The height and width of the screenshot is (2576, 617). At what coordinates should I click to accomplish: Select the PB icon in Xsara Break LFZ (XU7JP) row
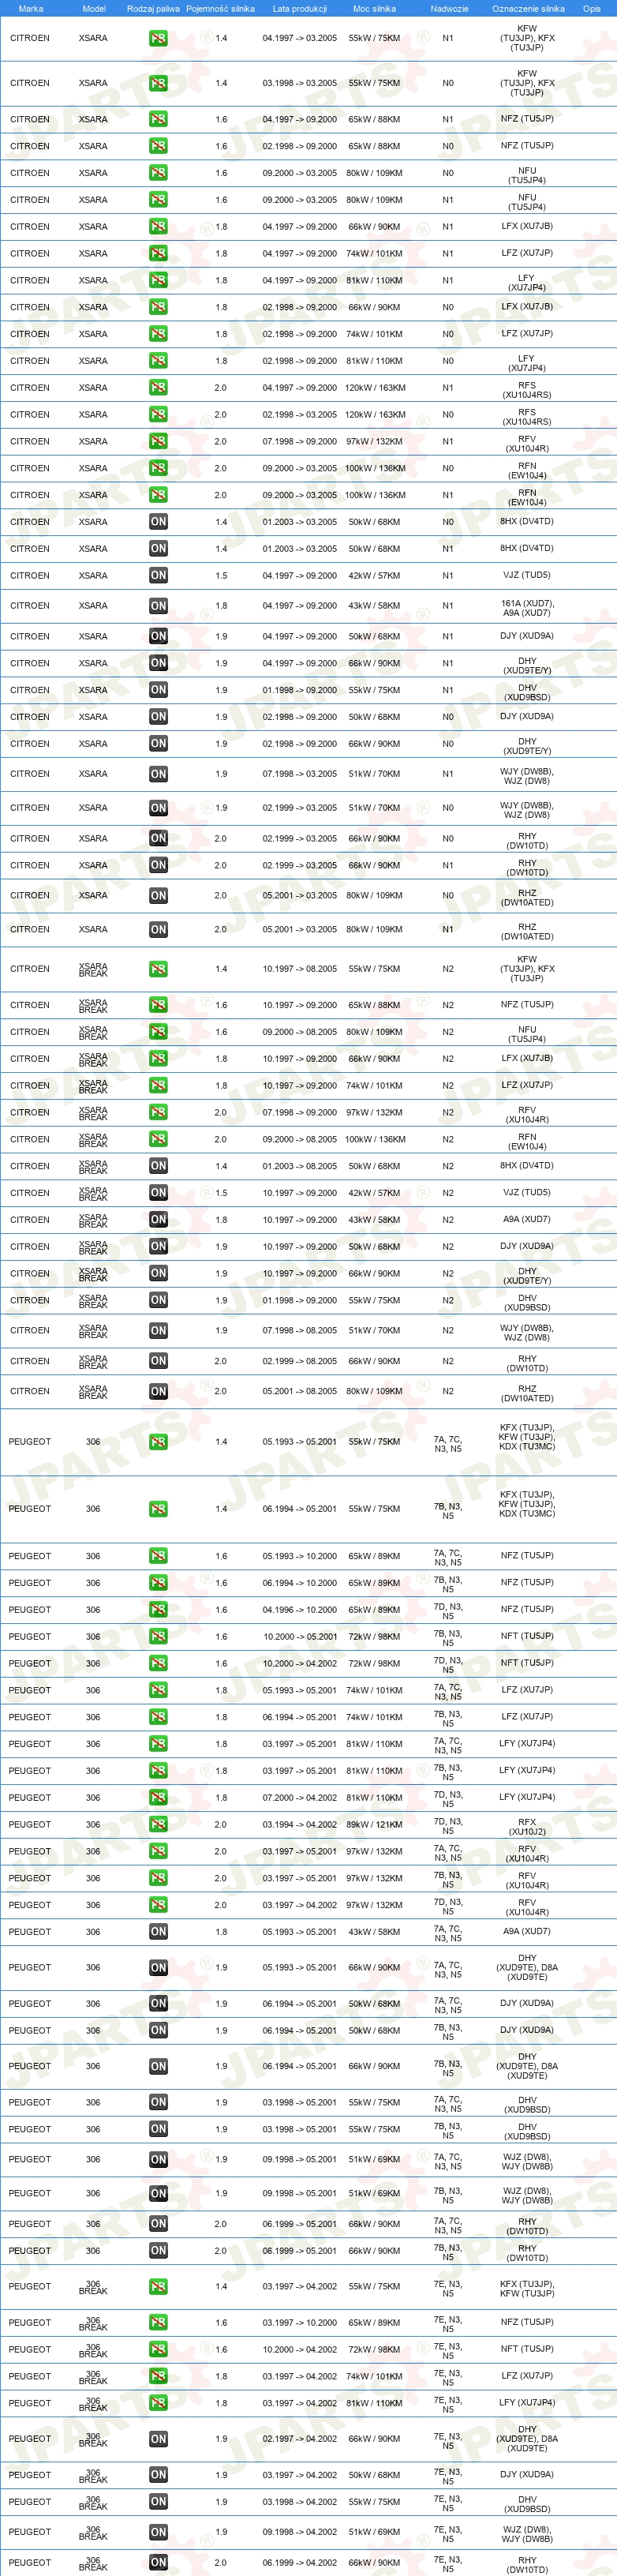pyautogui.click(x=158, y=1086)
